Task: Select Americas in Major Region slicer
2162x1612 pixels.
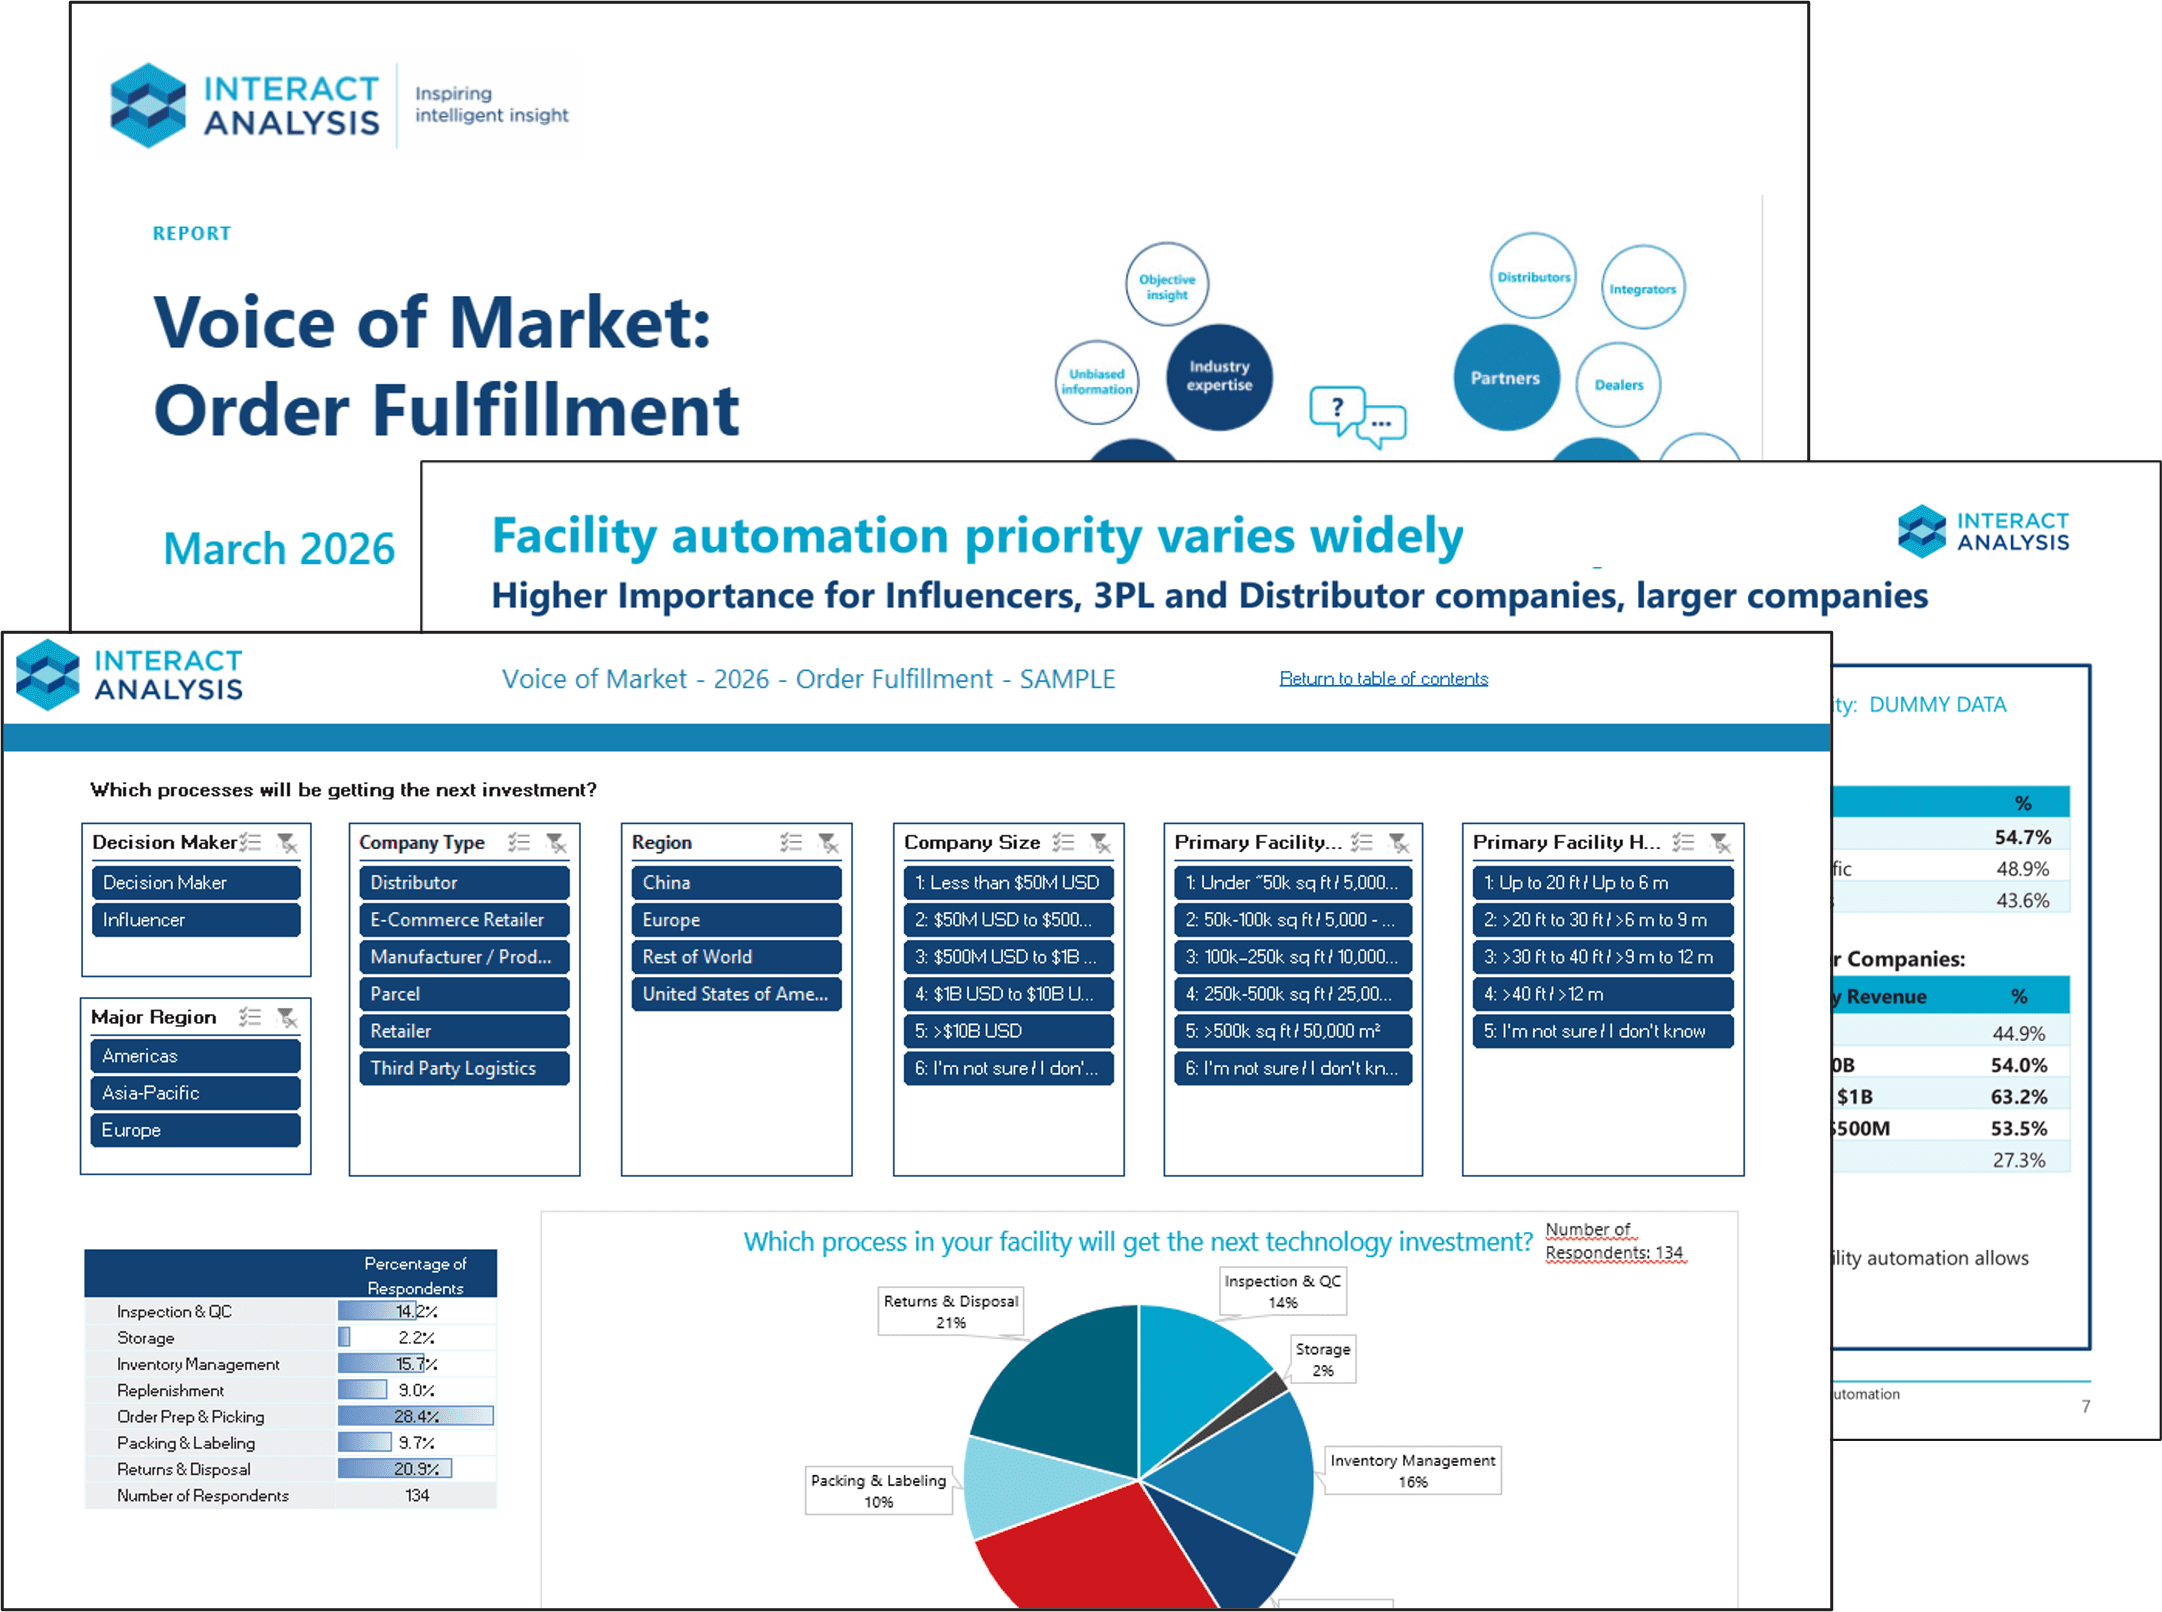Action: 196,1056
